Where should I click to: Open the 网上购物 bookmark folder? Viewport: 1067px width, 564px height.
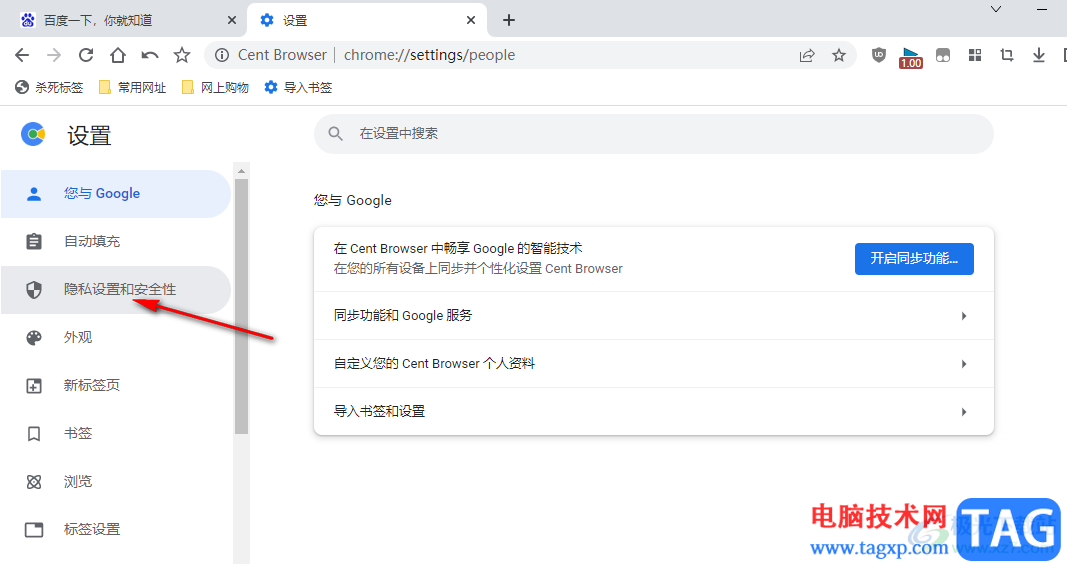(215, 87)
